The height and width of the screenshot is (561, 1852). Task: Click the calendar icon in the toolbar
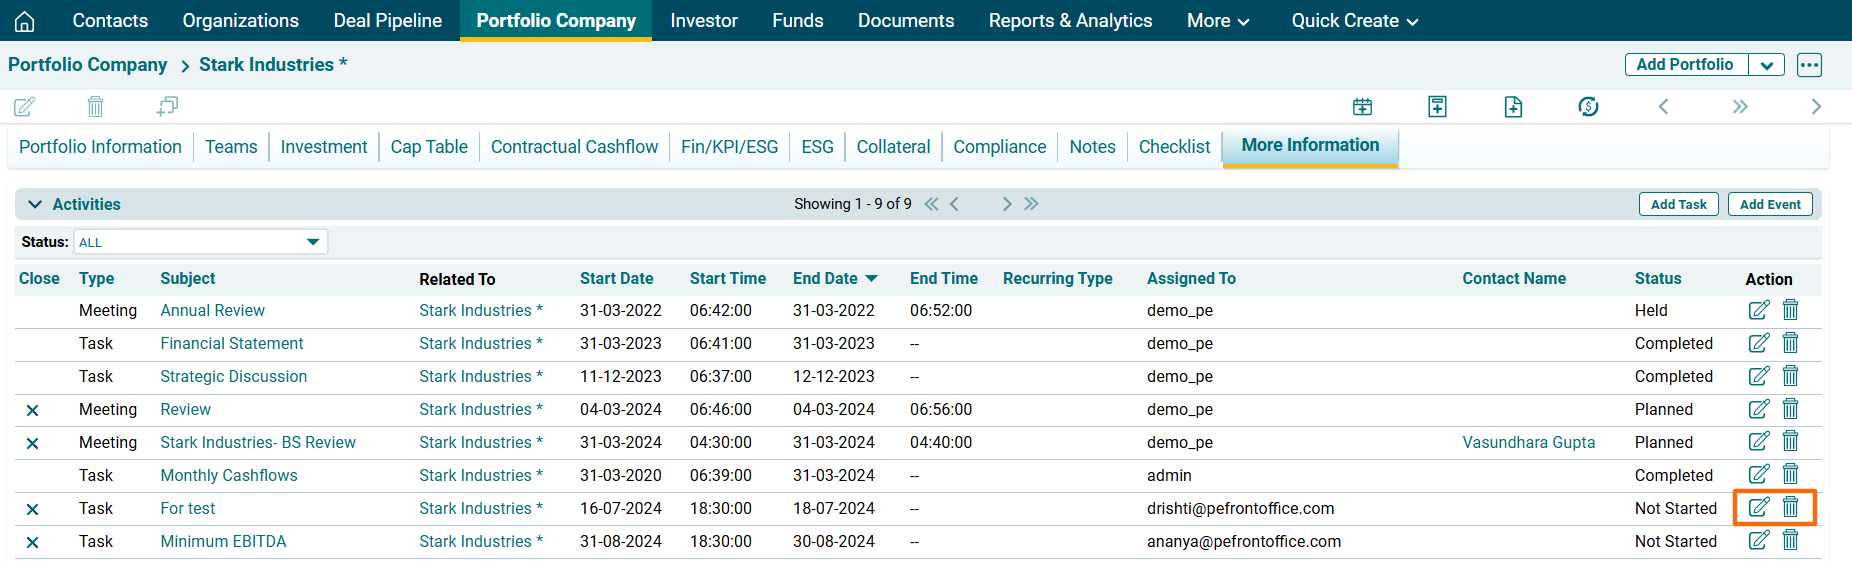click(1362, 106)
